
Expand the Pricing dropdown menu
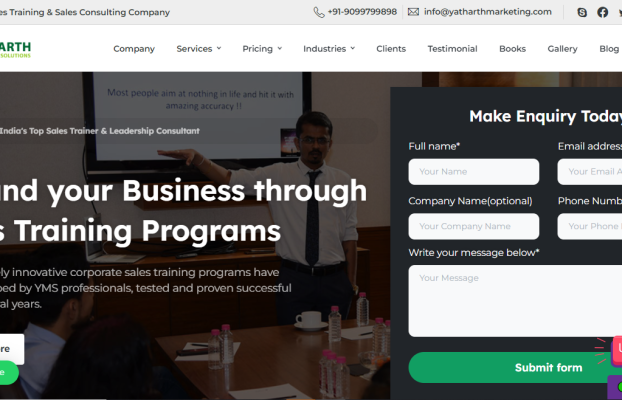pos(262,49)
